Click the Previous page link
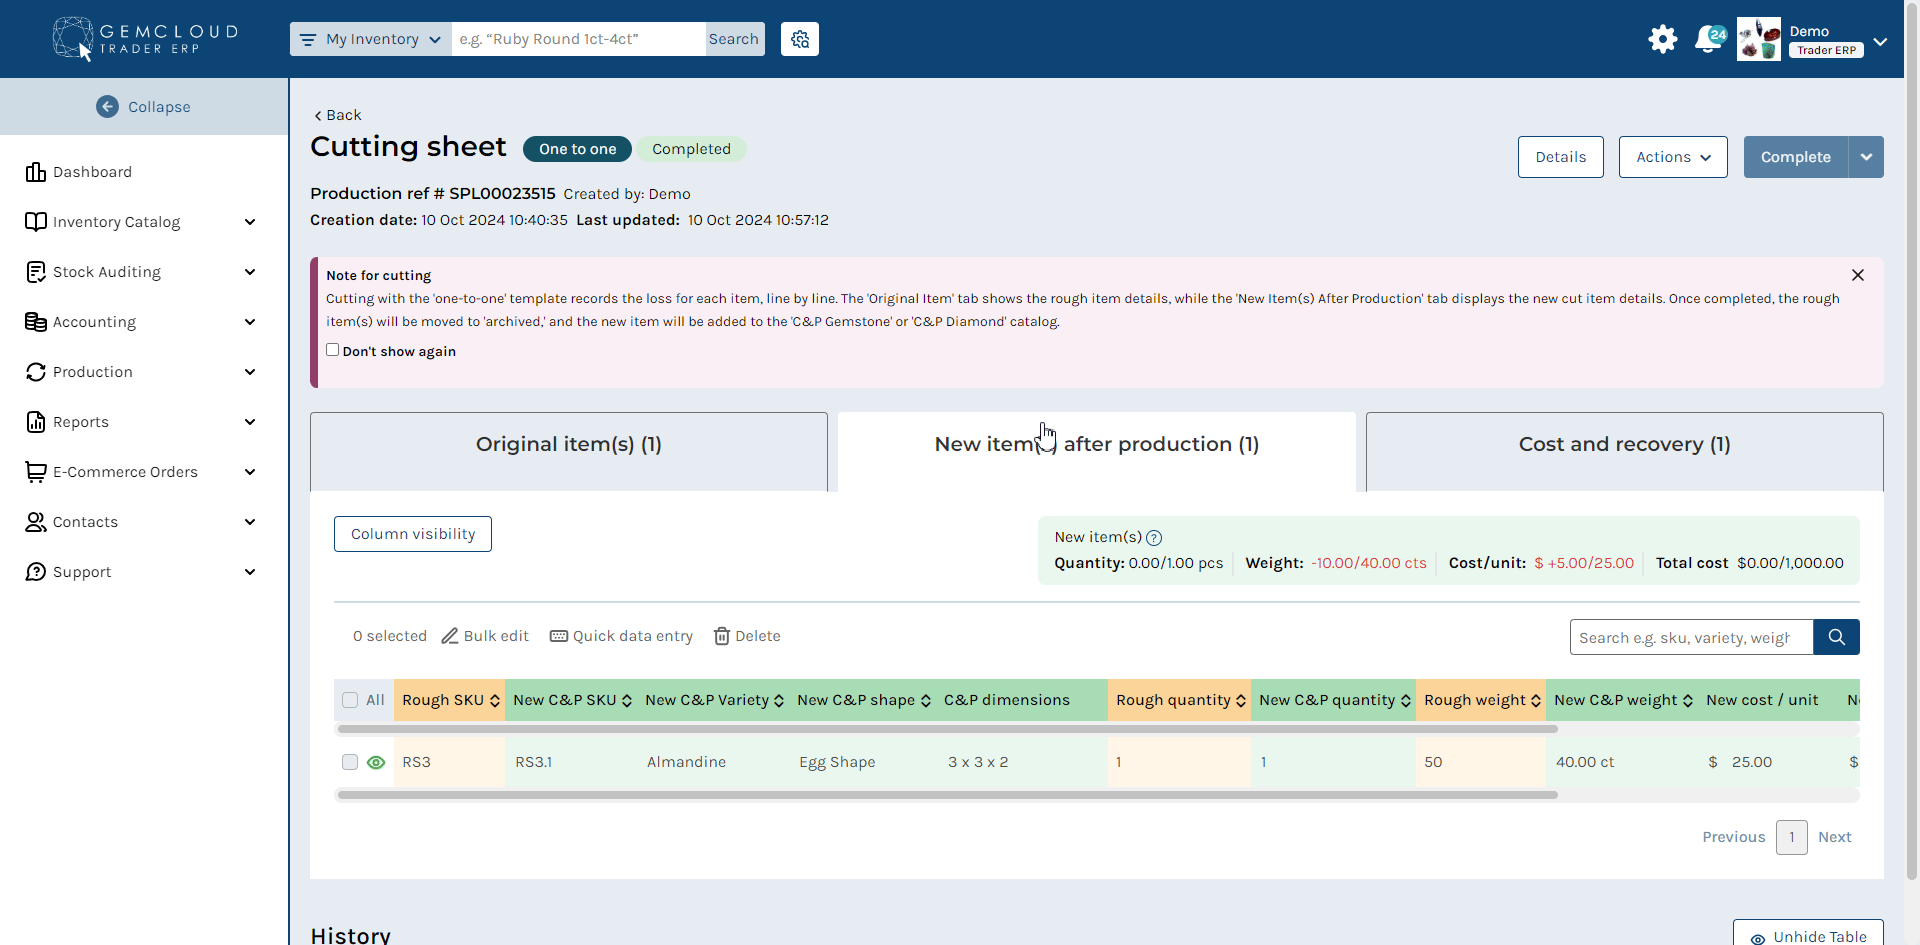Screen dimensions: 1920x945 [1734, 837]
